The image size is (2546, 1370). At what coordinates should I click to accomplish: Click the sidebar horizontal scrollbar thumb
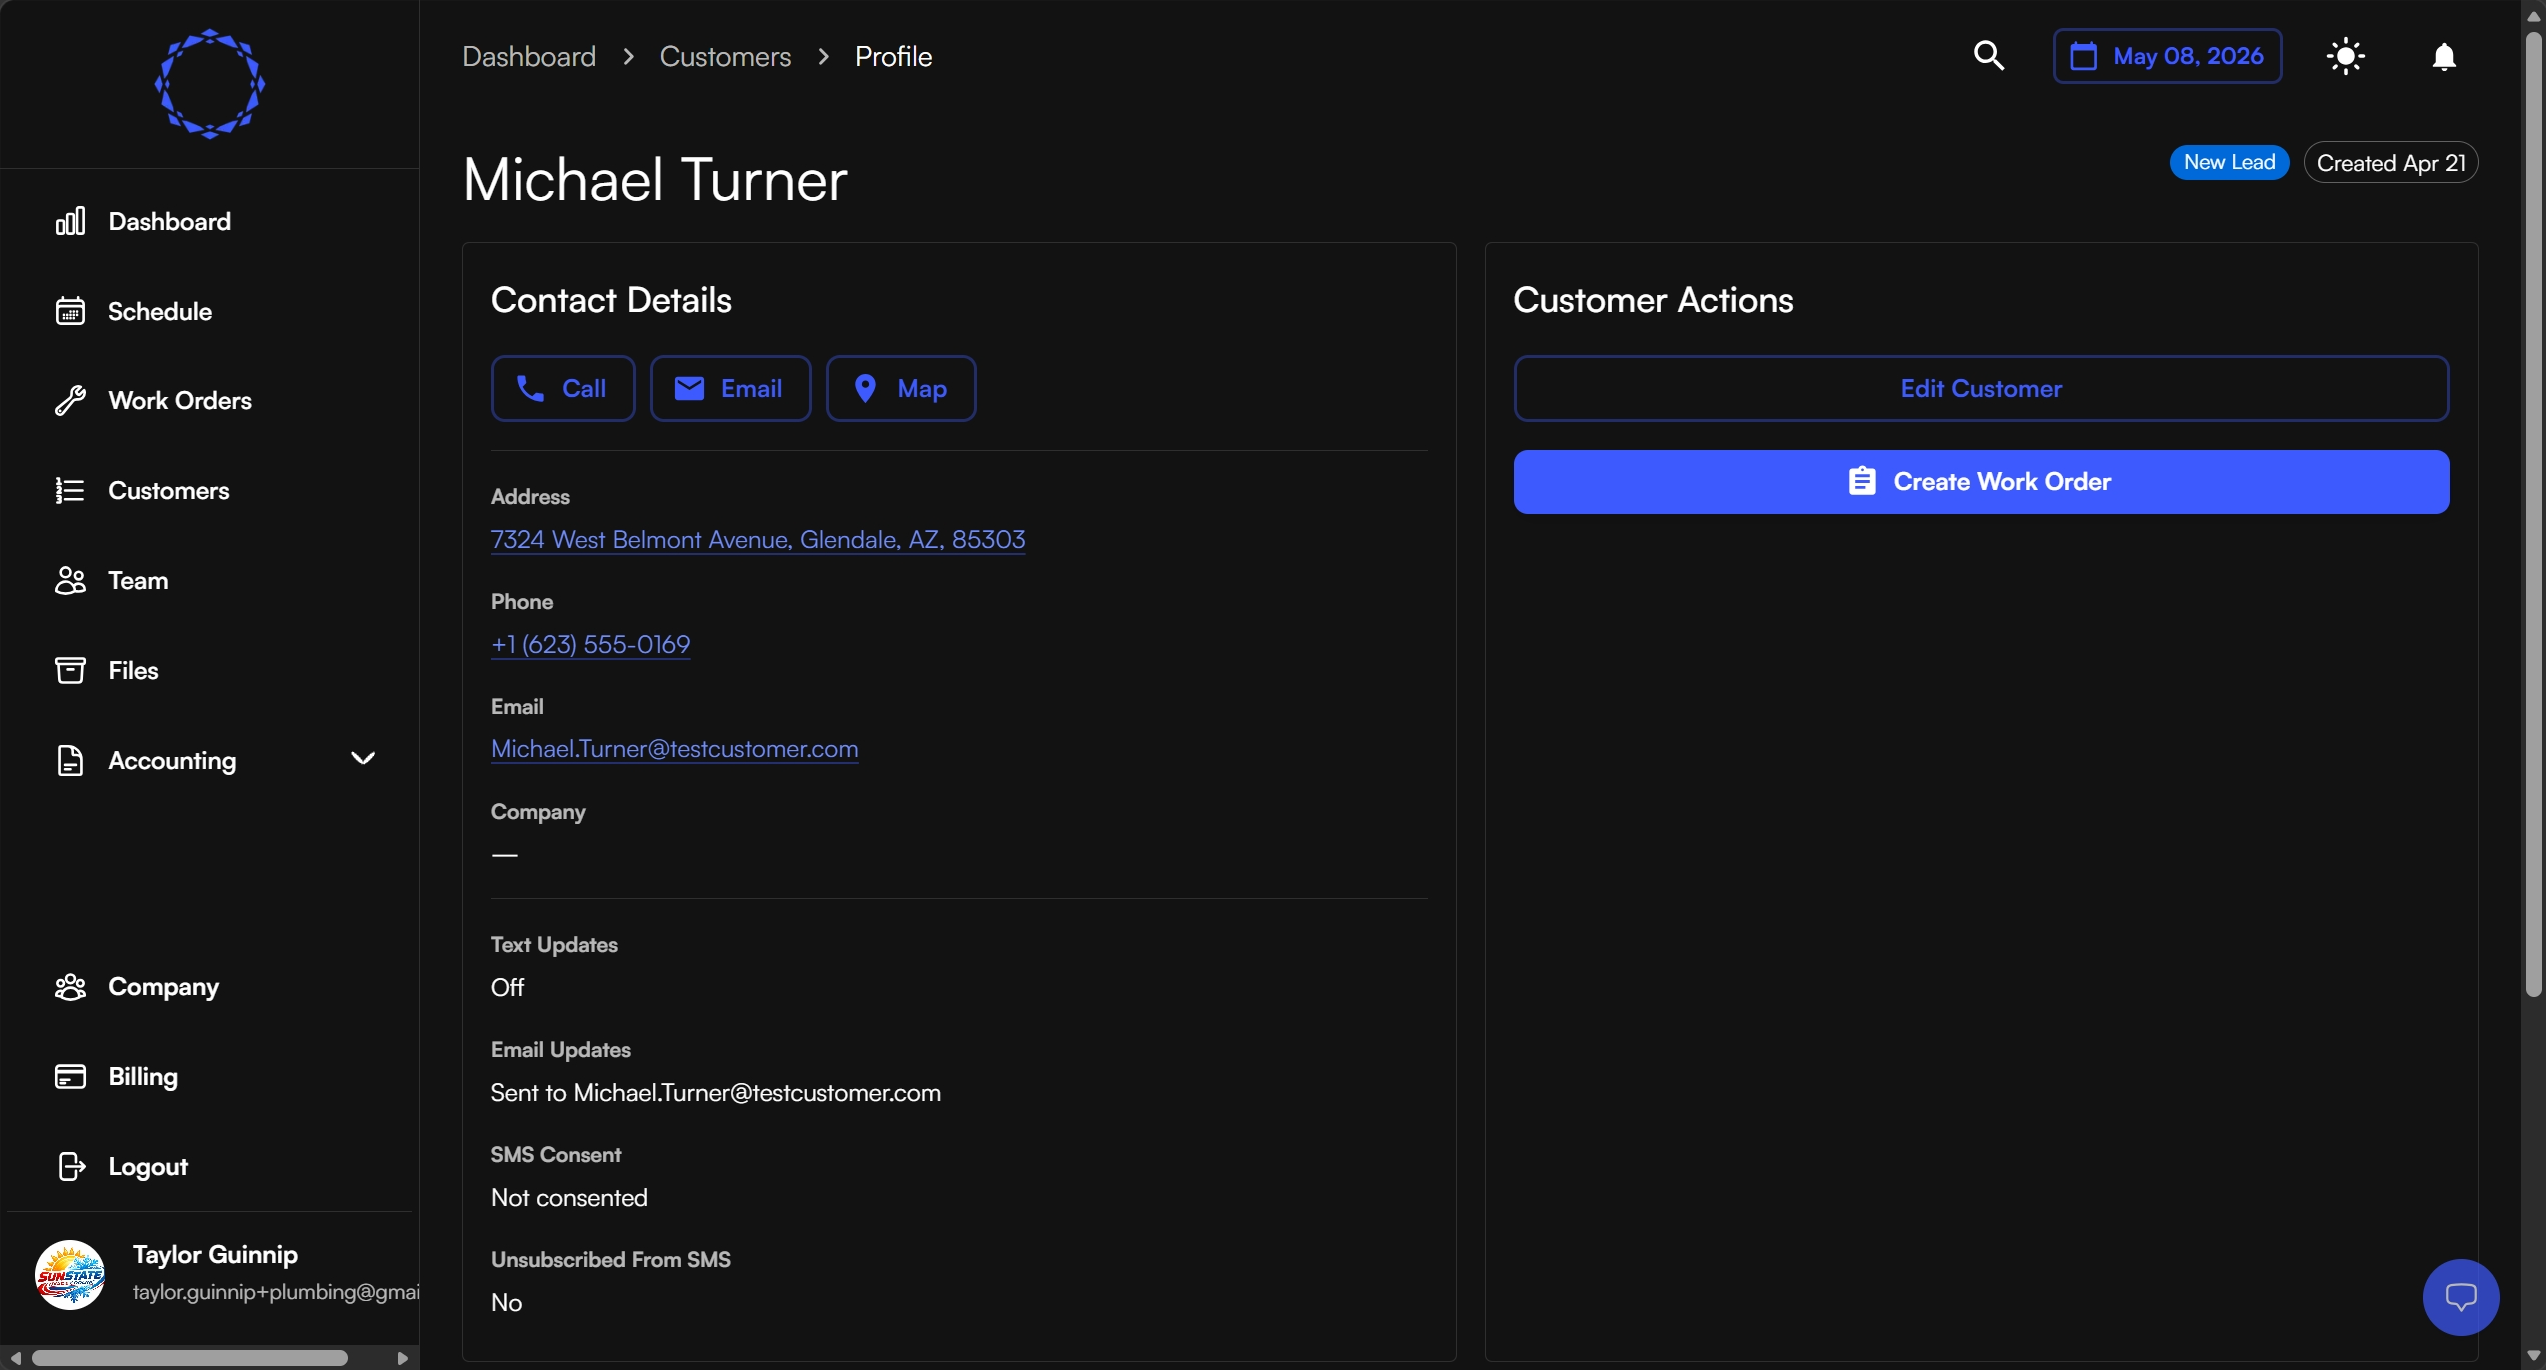point(189,1358)
